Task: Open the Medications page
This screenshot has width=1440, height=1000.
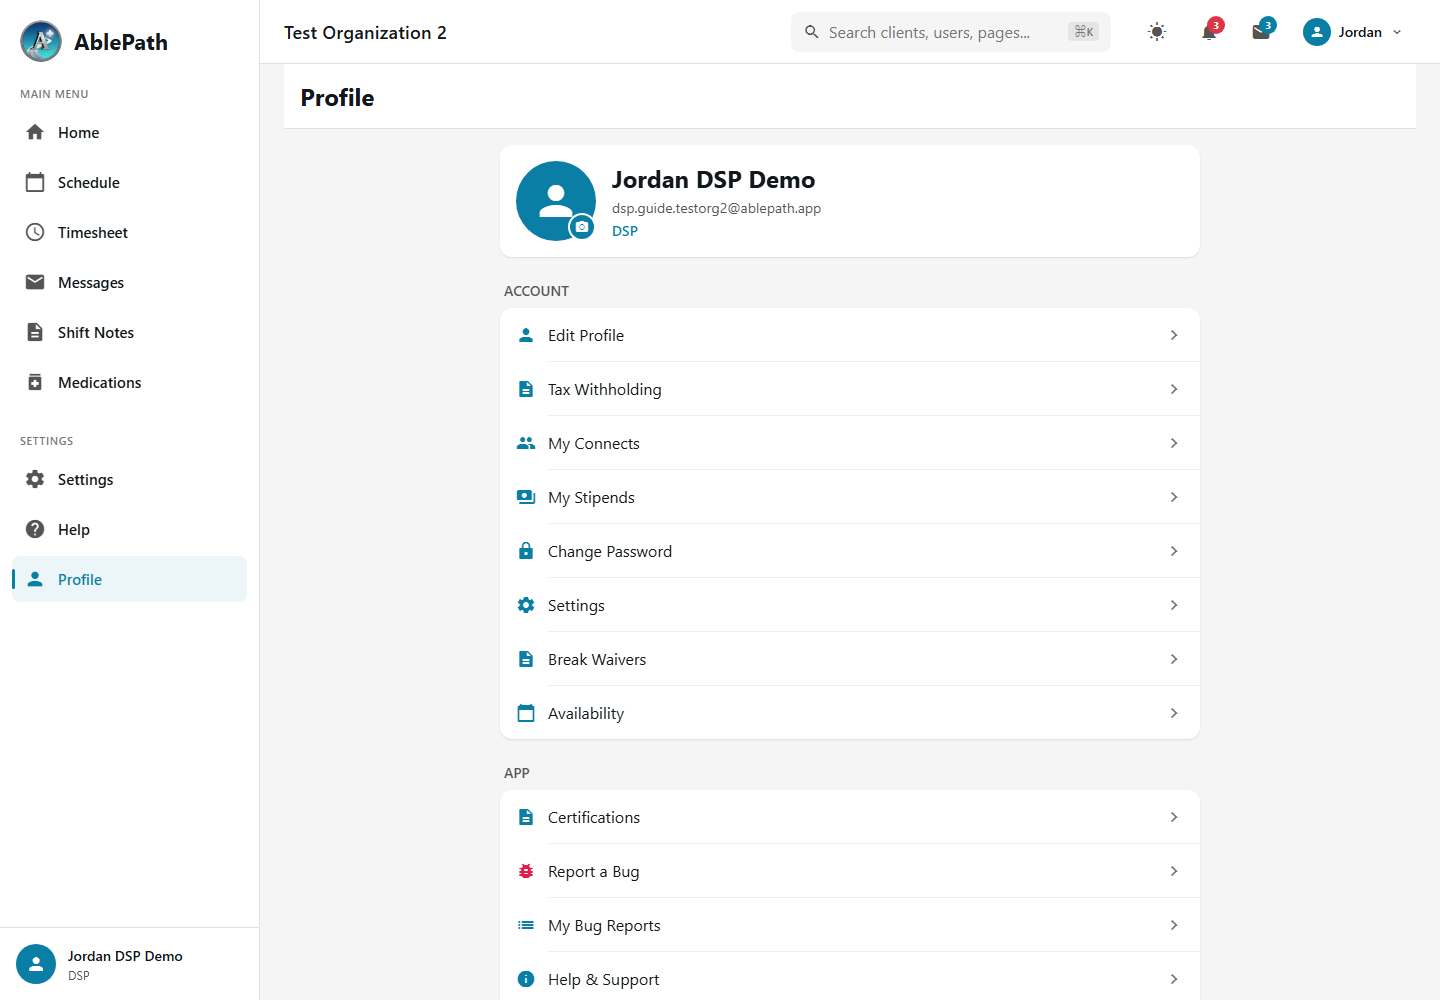Action: [129, 382]
